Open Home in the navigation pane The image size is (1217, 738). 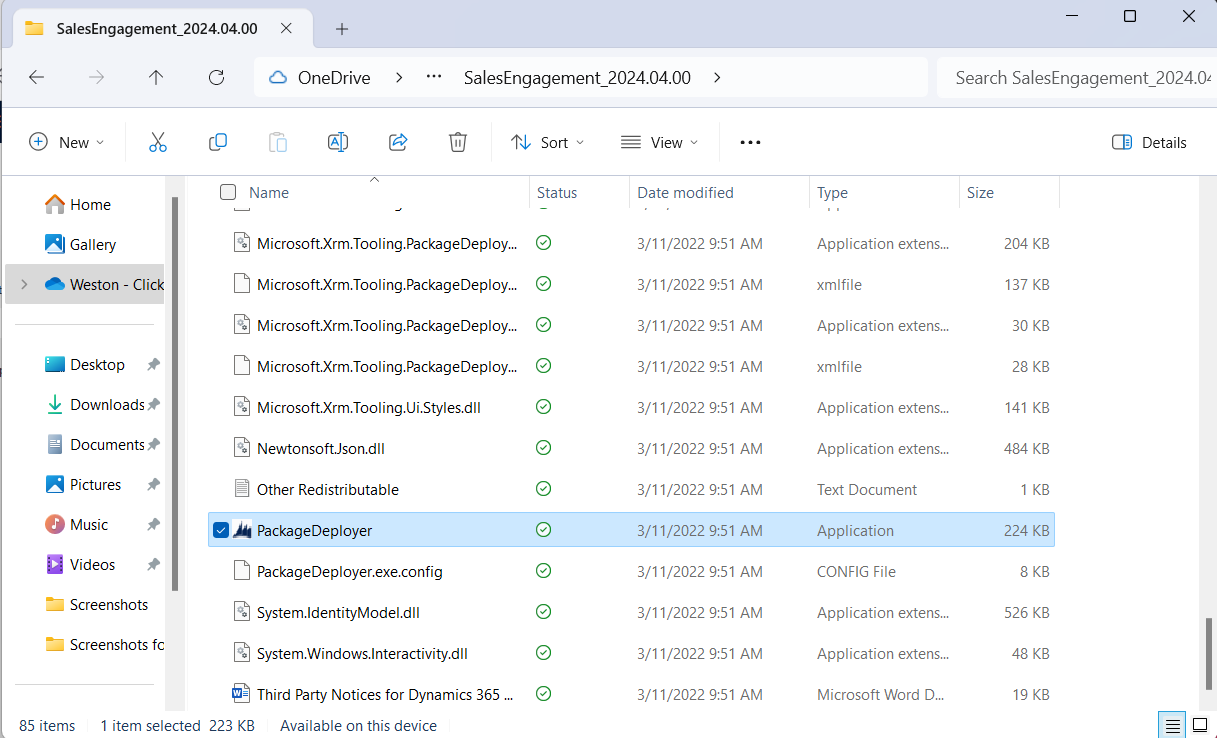tap(90, 204)
